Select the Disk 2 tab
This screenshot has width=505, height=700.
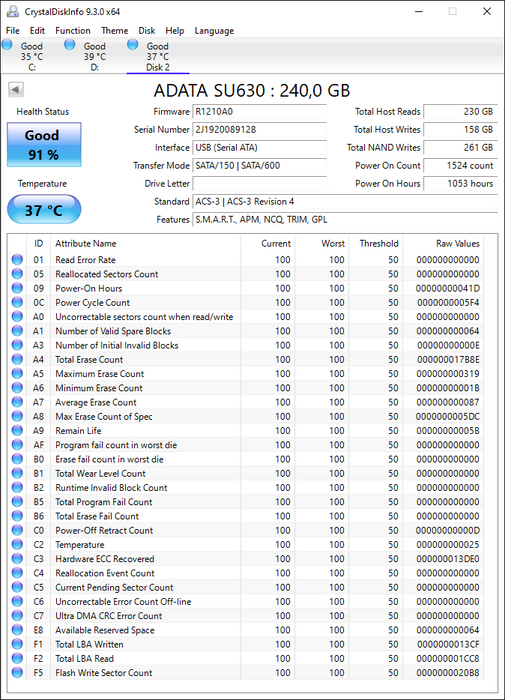click(x=158, y=56)
